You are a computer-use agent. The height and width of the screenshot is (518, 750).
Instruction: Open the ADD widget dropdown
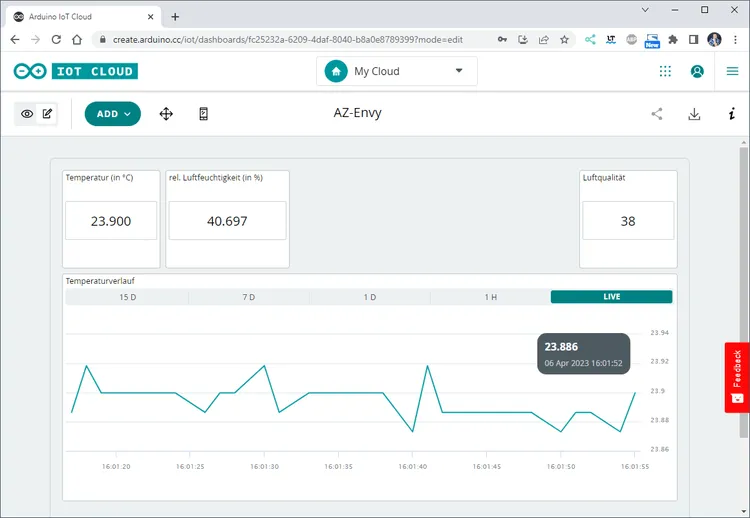click(x=113, y=114)
